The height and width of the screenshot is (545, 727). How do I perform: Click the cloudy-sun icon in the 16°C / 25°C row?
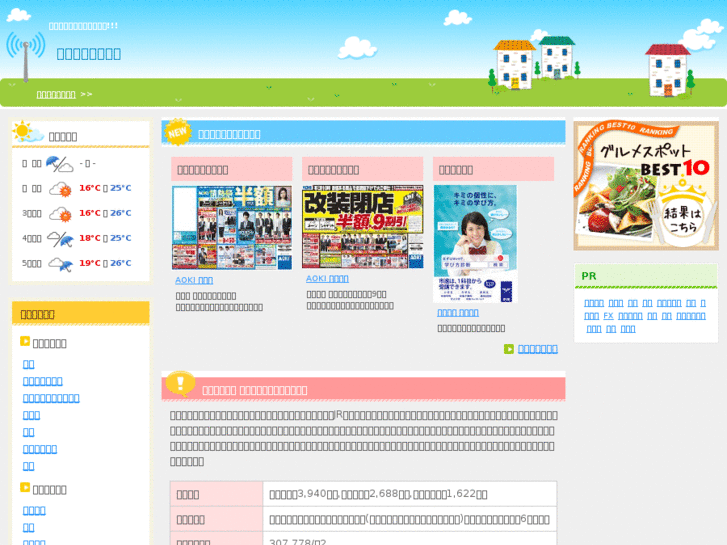pyautogui.click(x=60, y=189)
